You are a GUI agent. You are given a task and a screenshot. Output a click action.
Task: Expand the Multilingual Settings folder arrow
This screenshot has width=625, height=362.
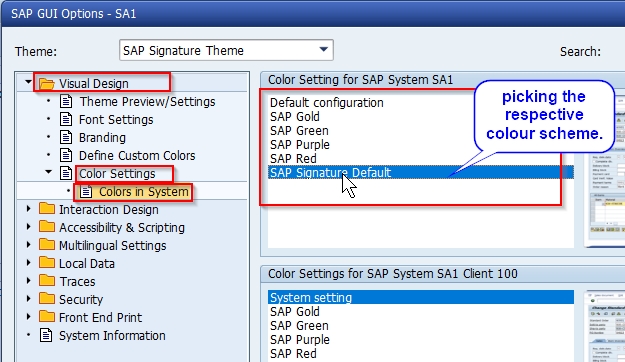coord(28,245)
